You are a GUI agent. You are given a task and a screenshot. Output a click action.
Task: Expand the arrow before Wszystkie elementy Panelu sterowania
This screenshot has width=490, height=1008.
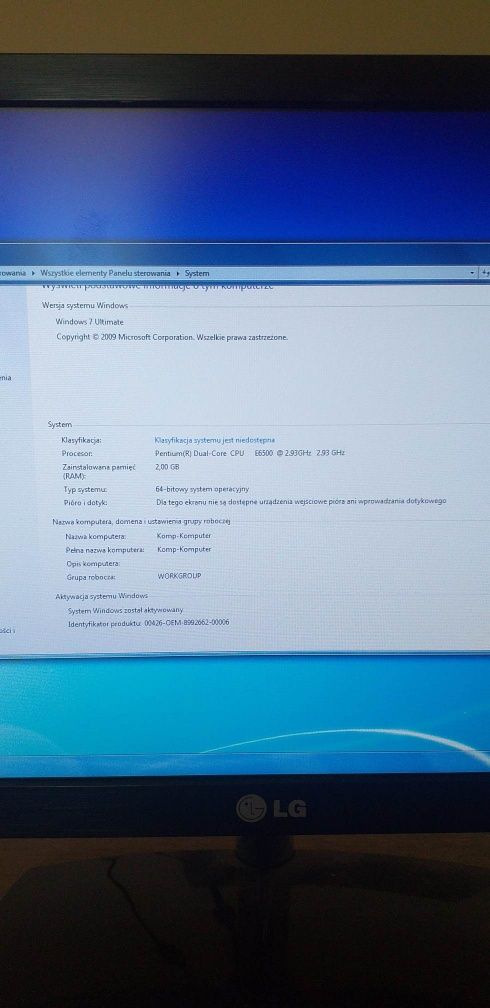coord(33,273)
